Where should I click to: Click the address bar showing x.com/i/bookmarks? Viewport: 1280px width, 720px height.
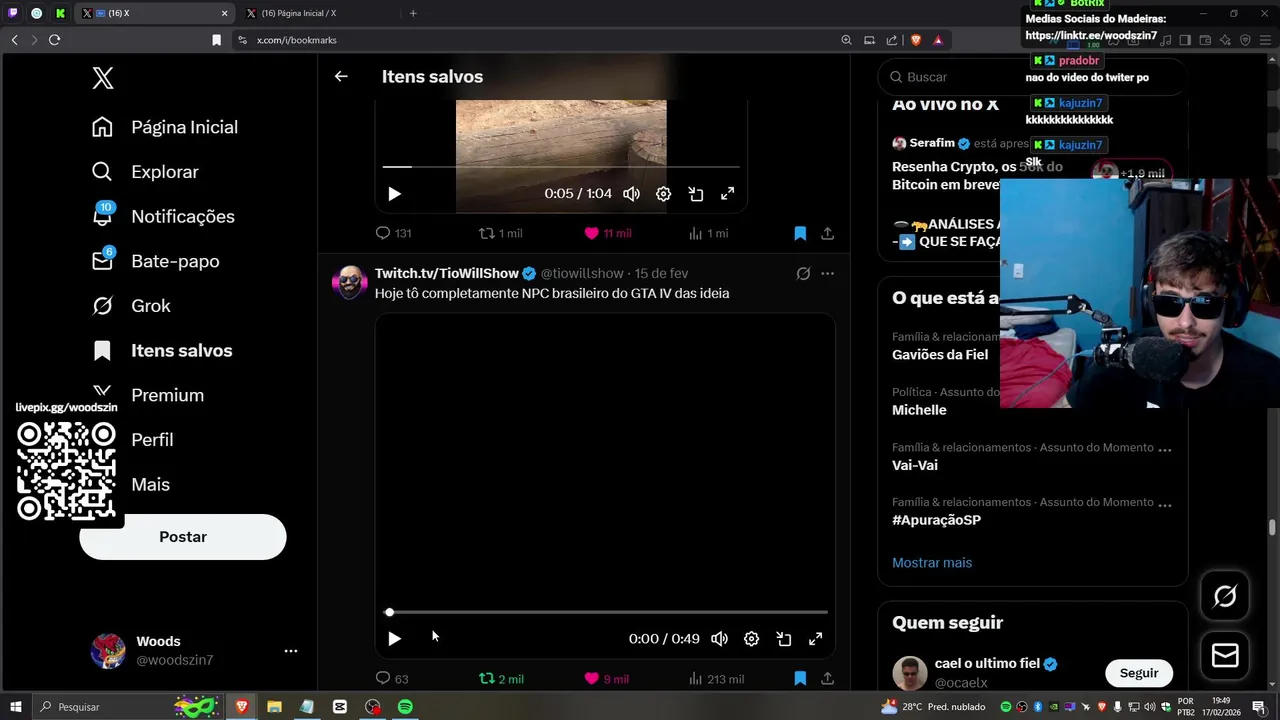click(540, 40)
